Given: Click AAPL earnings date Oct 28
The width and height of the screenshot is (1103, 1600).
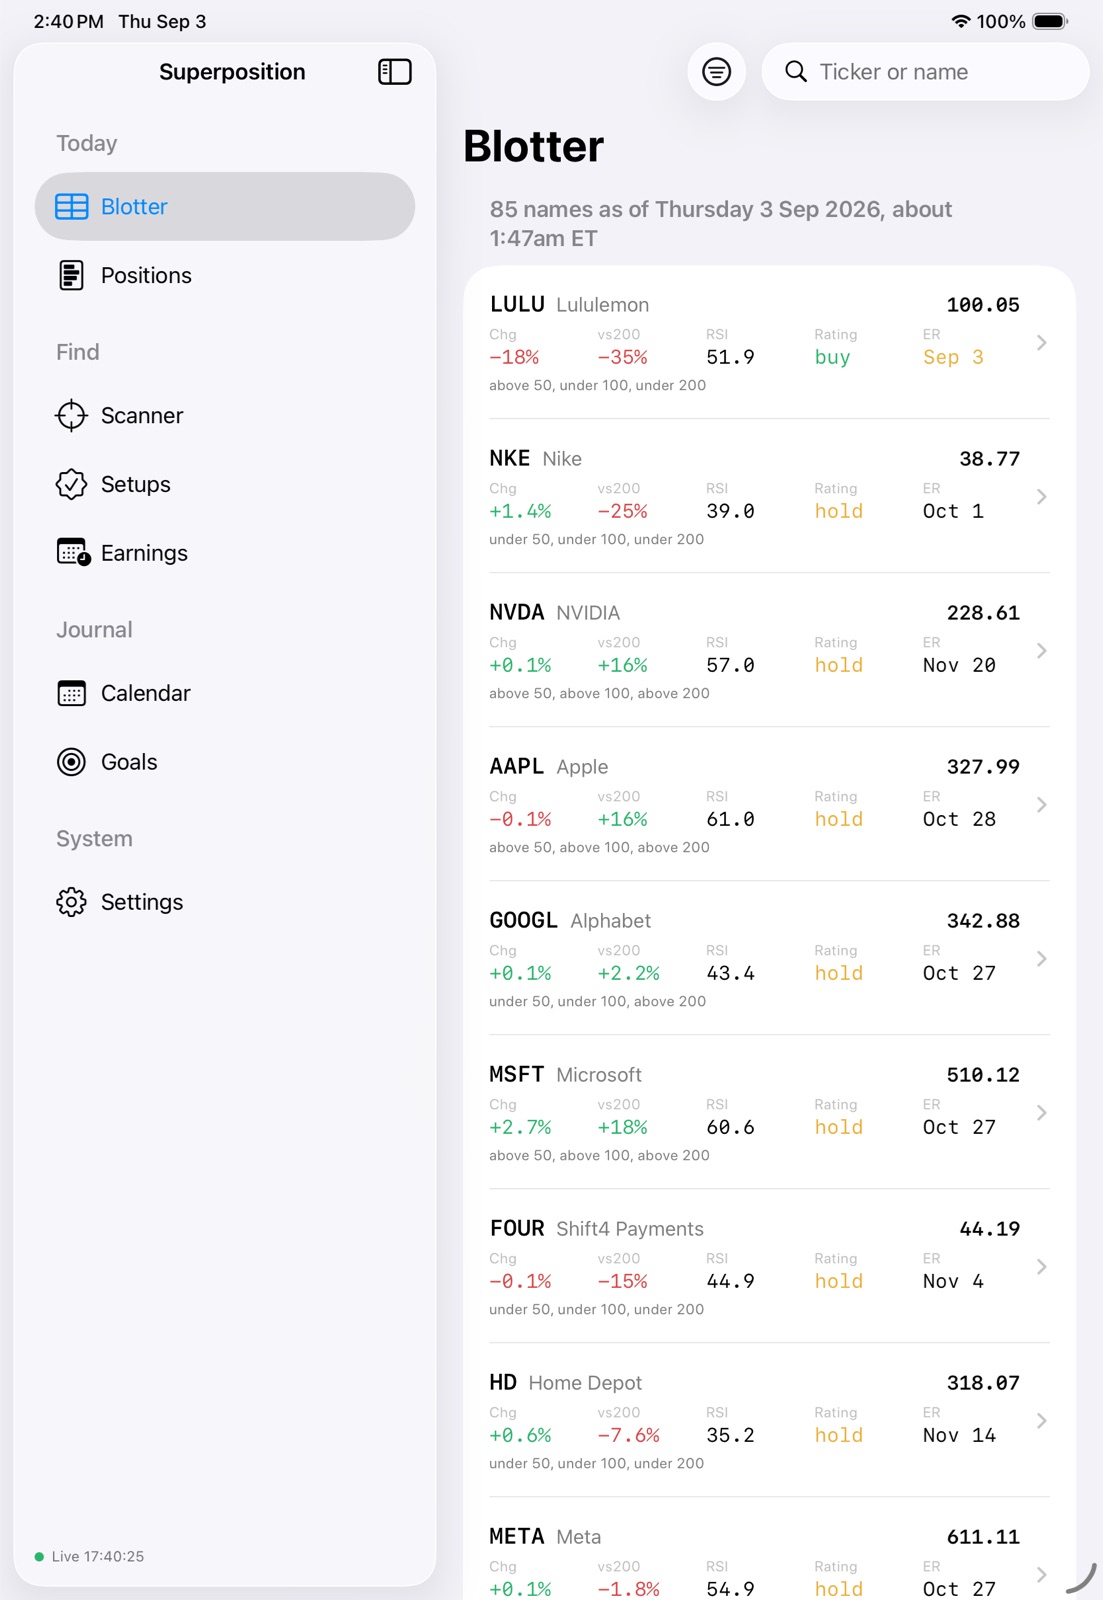Looking at the screenshot, I should [959, 819].
